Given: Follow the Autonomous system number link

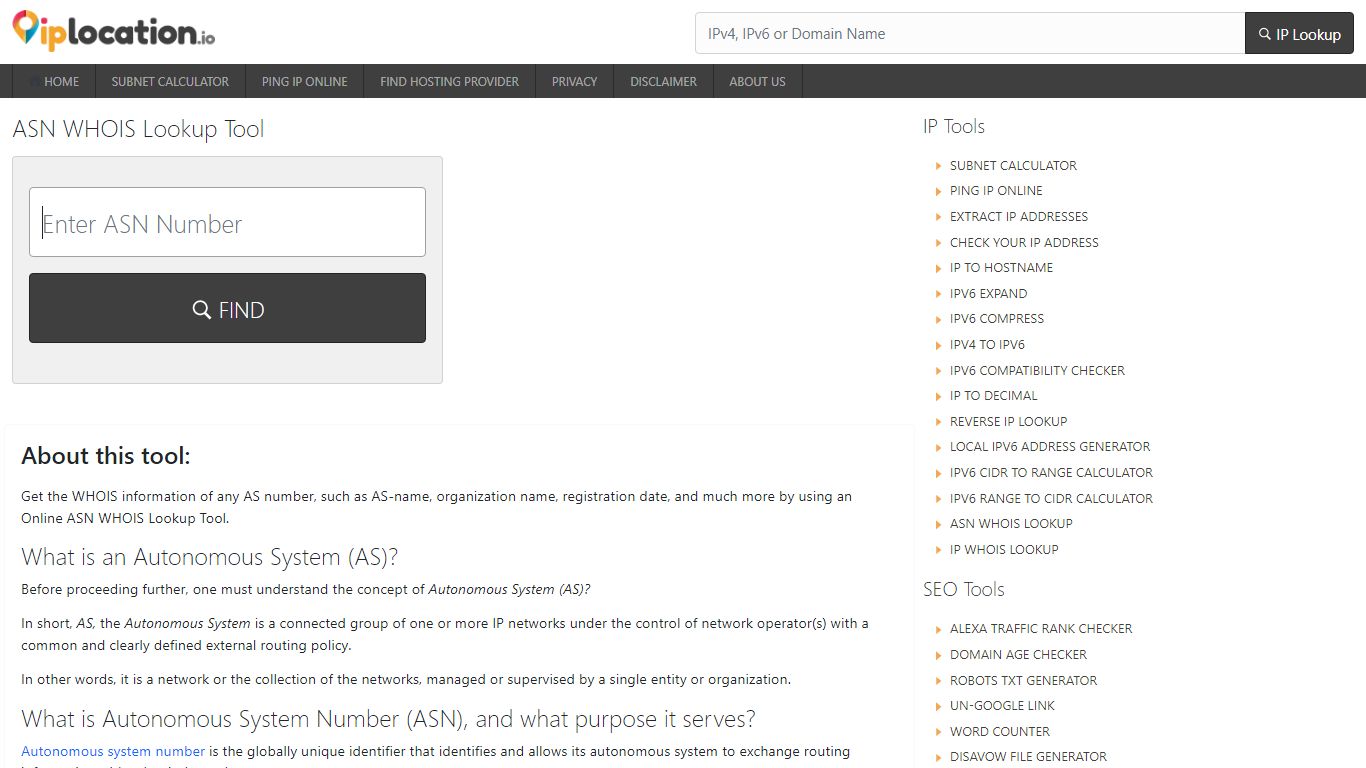Looking at the screenshot, I should coord(113,751).
